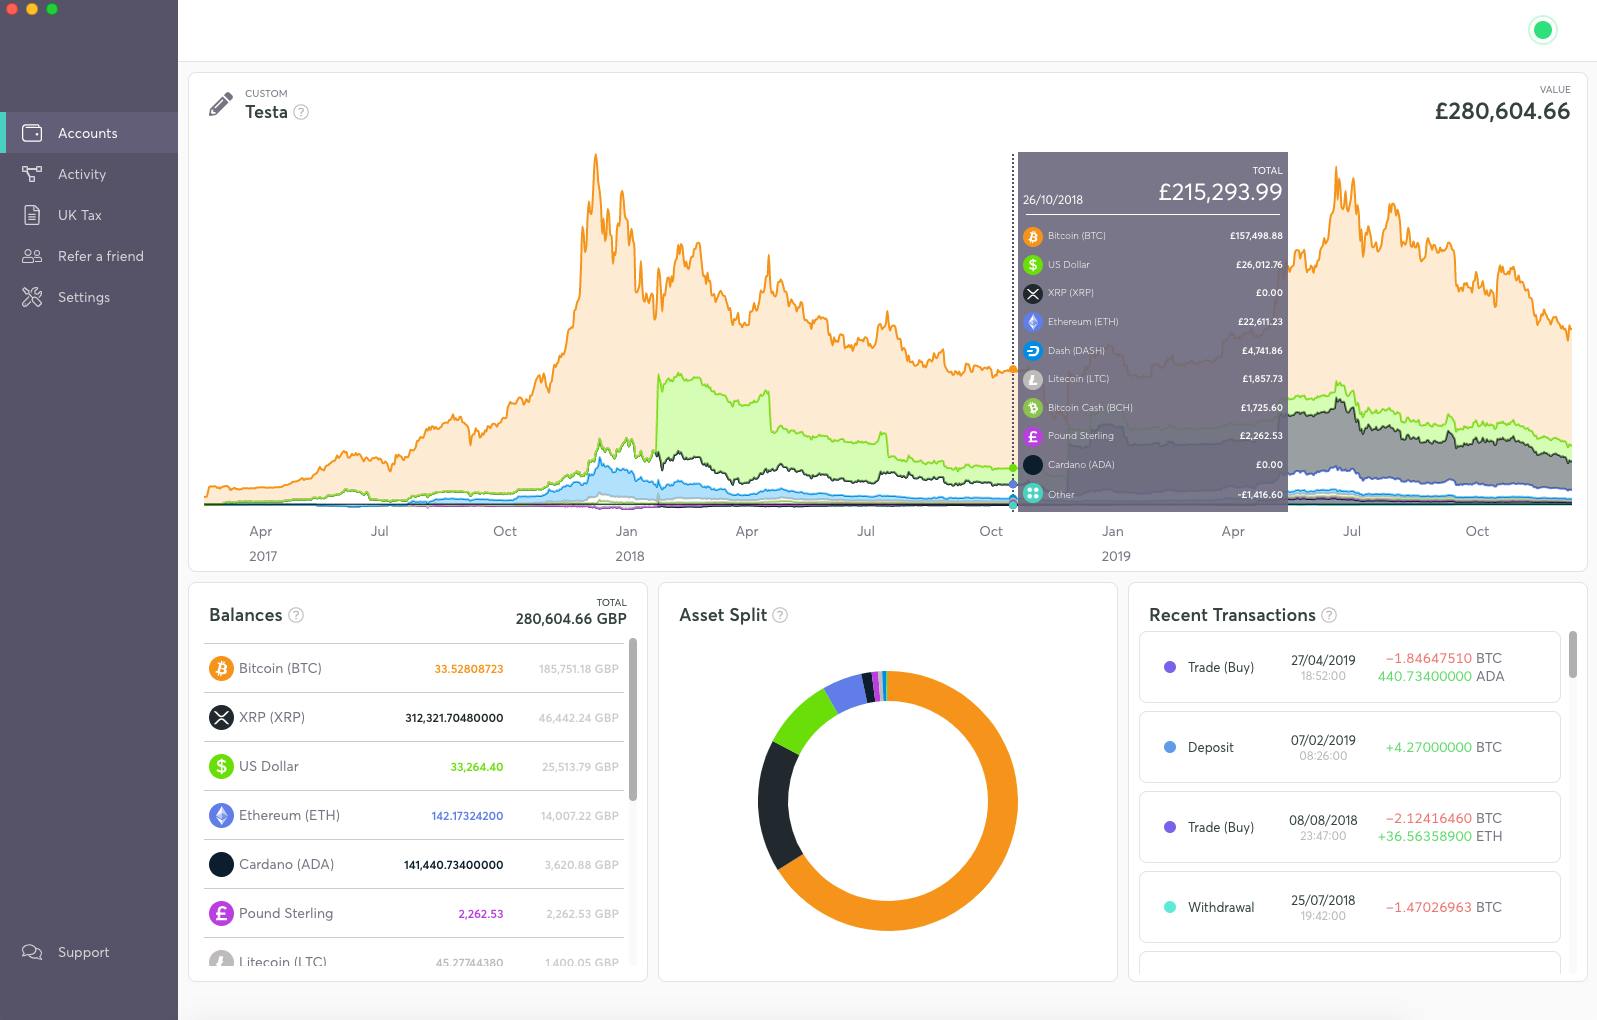The width and height of the screenshot is (1597, 1020).
Task: Click the green US Dollar donut segment
Action: [804, 716]
